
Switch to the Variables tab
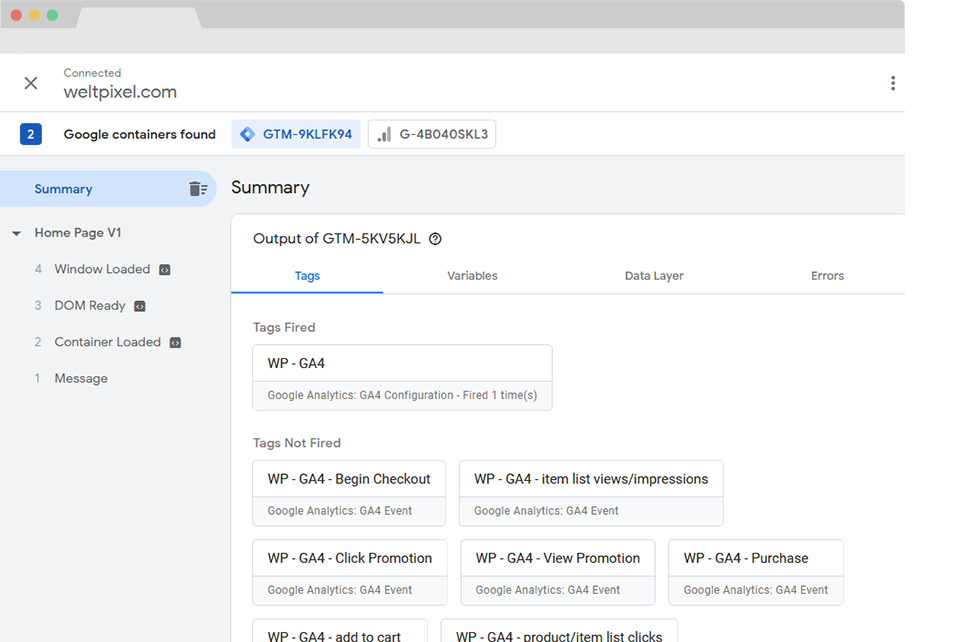pos(472,276)
